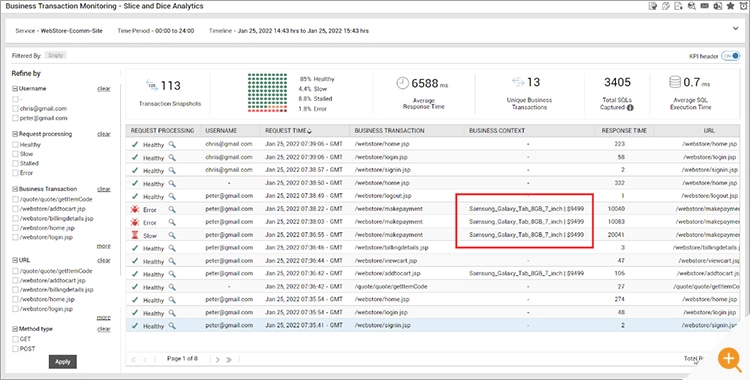Open magnifier for the Slow makepayment row
The image size is (750, 380).
pos(172,235)
